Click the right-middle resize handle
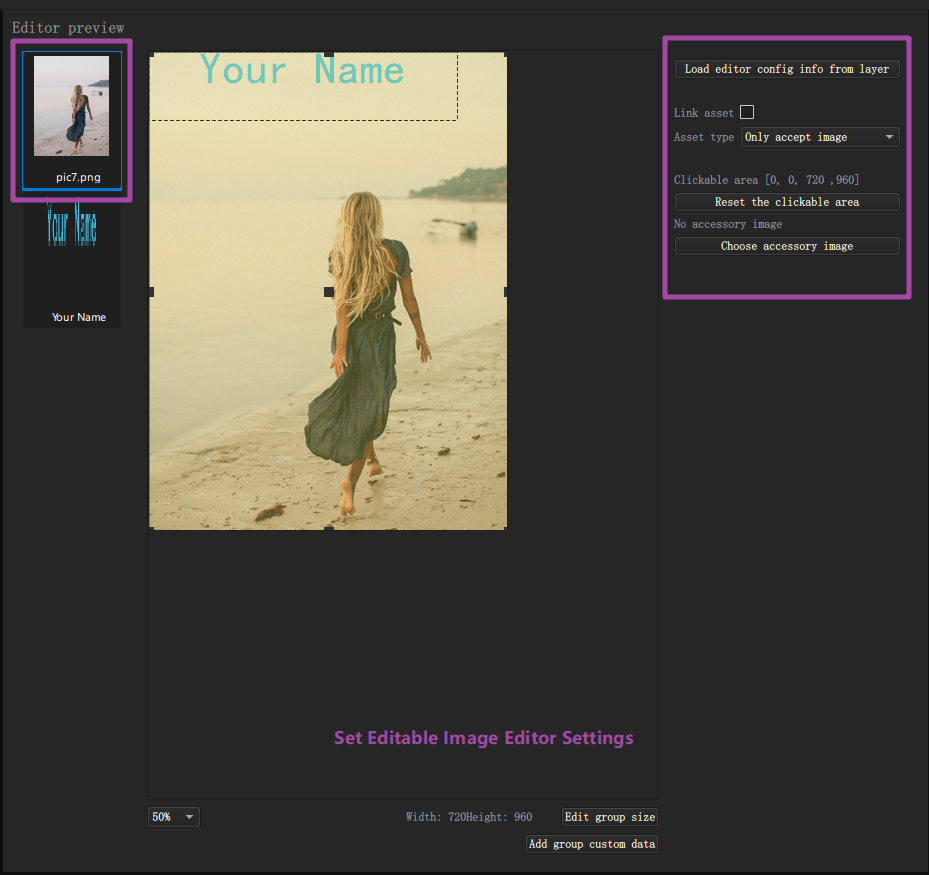The width and height of the screenshot is (929, 875). (x=505, y=291)
